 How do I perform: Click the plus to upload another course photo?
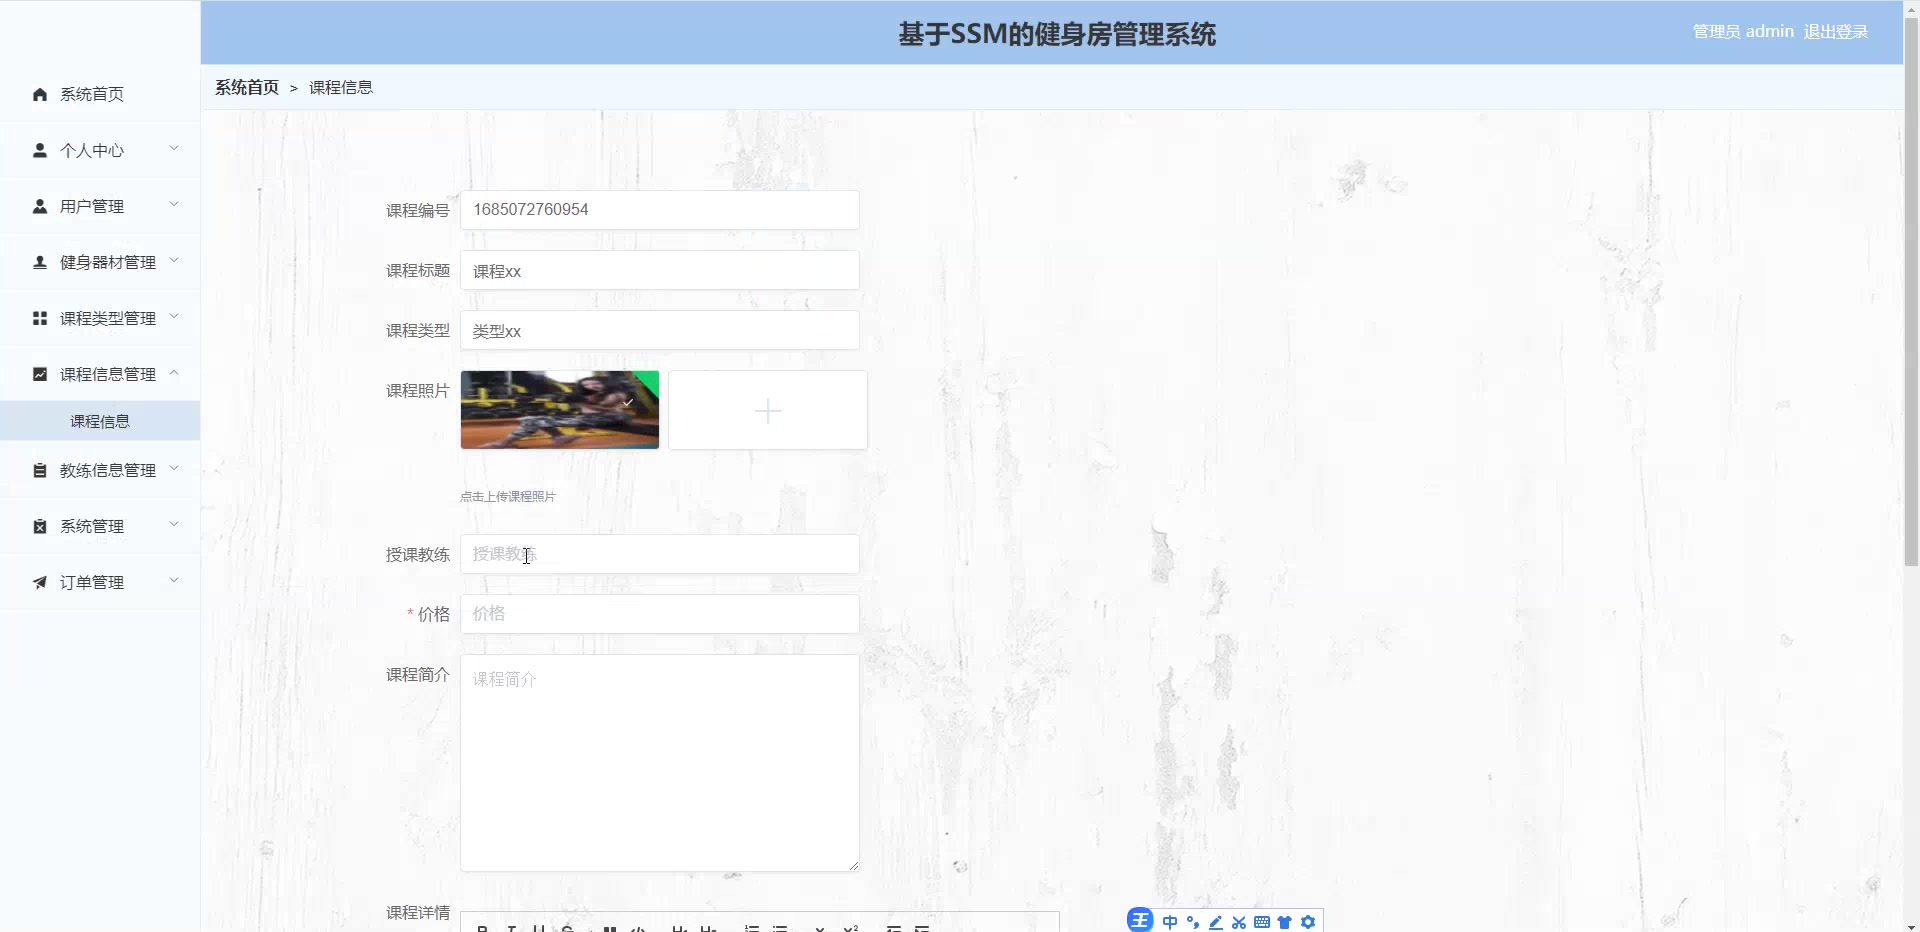click(x=768, y=411)
